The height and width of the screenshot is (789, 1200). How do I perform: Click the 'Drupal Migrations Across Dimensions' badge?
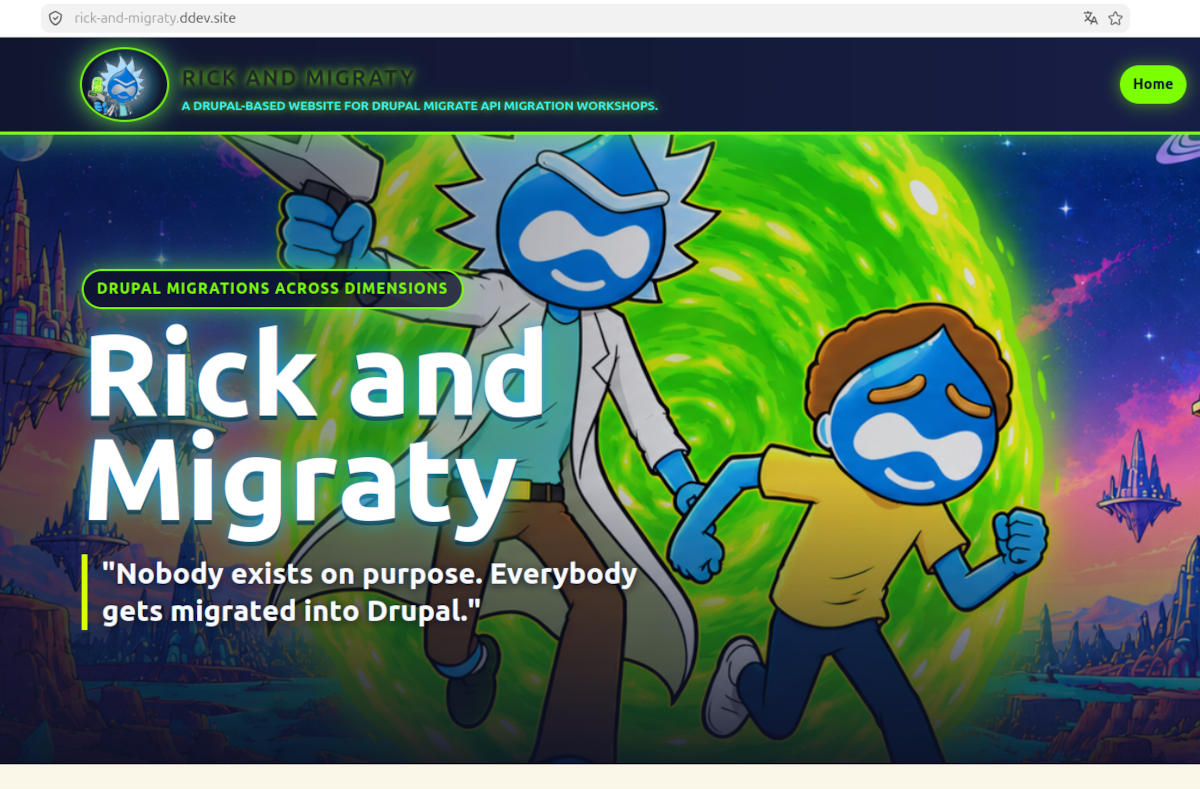272,288
